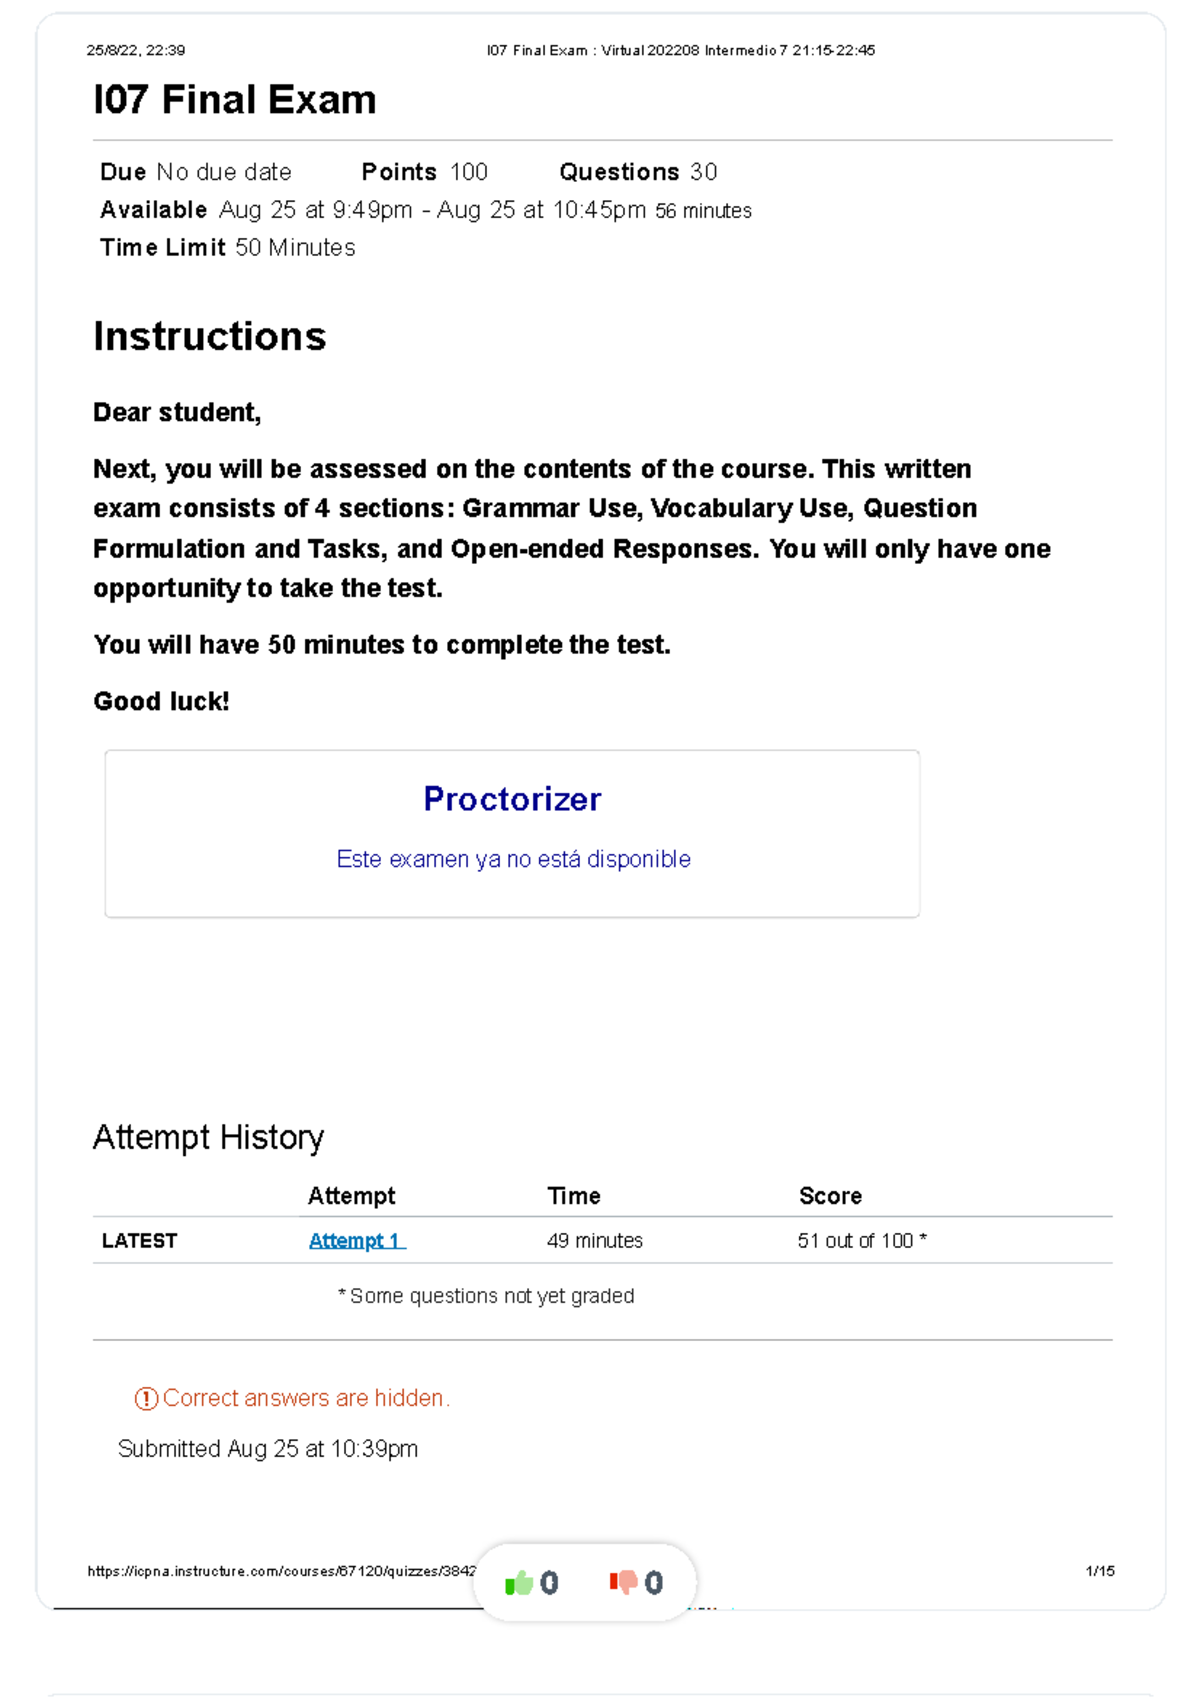
Task: Click the Attempt History heading
Action: [x=208, y=1138]
